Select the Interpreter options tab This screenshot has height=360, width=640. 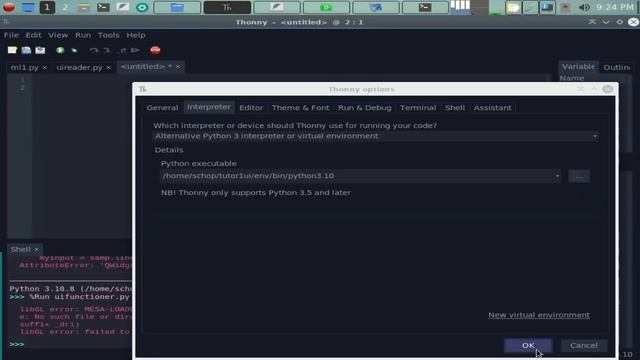(x=209, y=107)
